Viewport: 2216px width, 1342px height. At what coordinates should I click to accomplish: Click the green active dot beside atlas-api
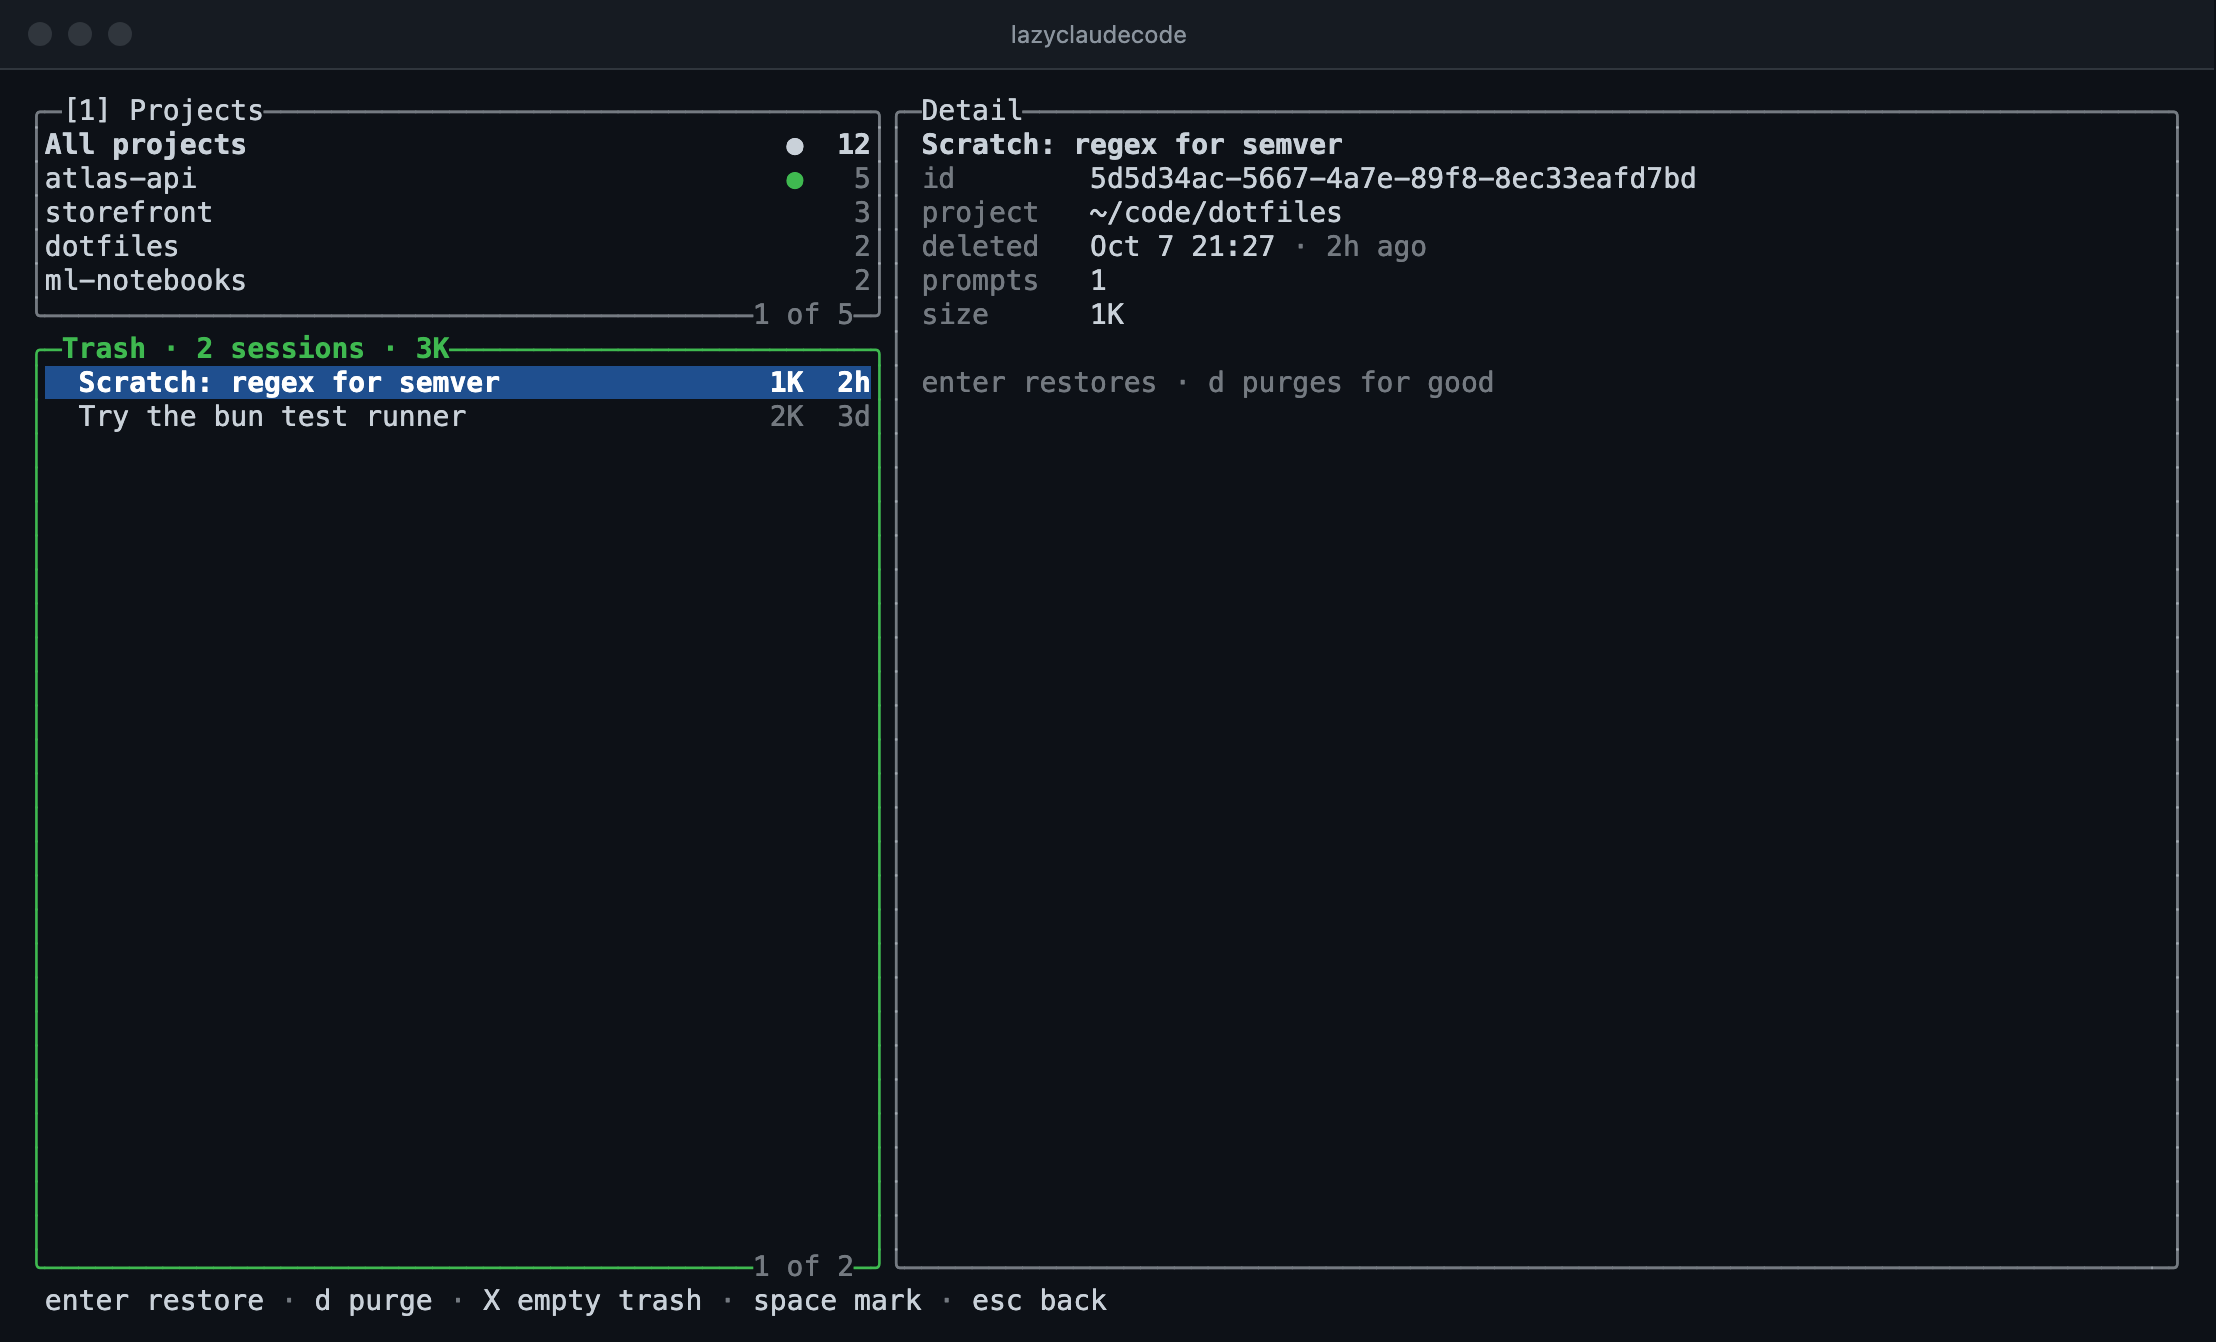click(795, 181)
